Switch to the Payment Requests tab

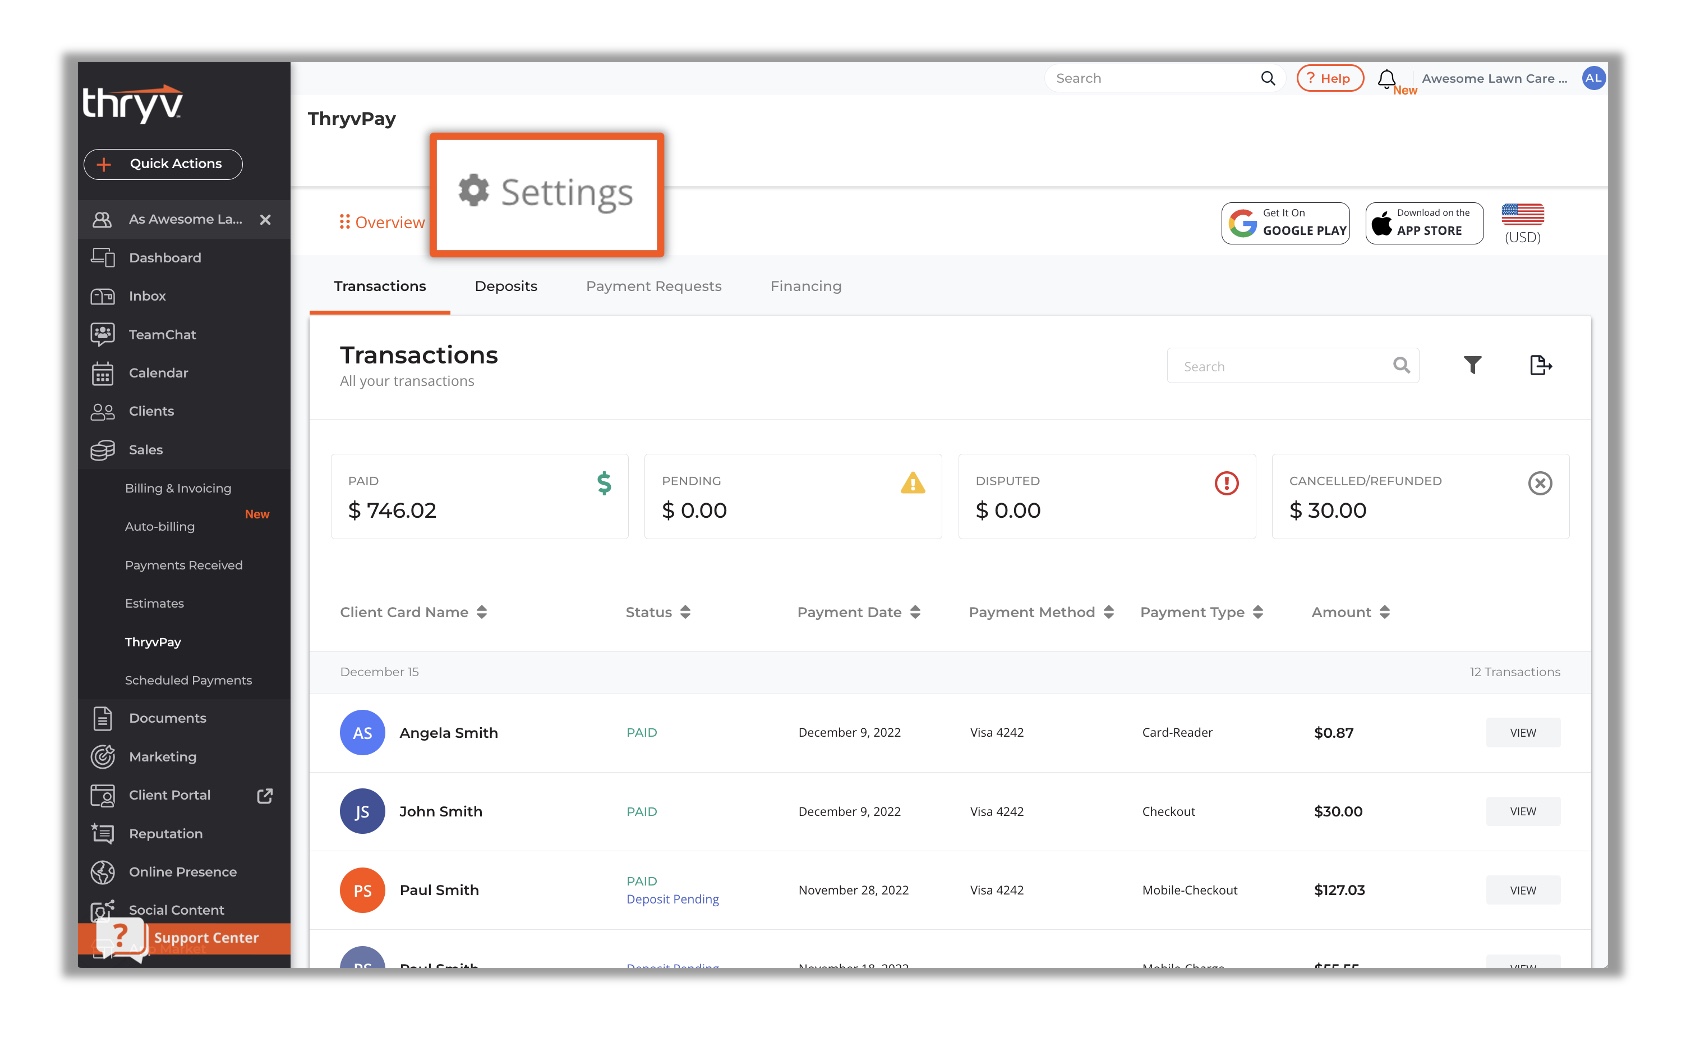point(654,286)
